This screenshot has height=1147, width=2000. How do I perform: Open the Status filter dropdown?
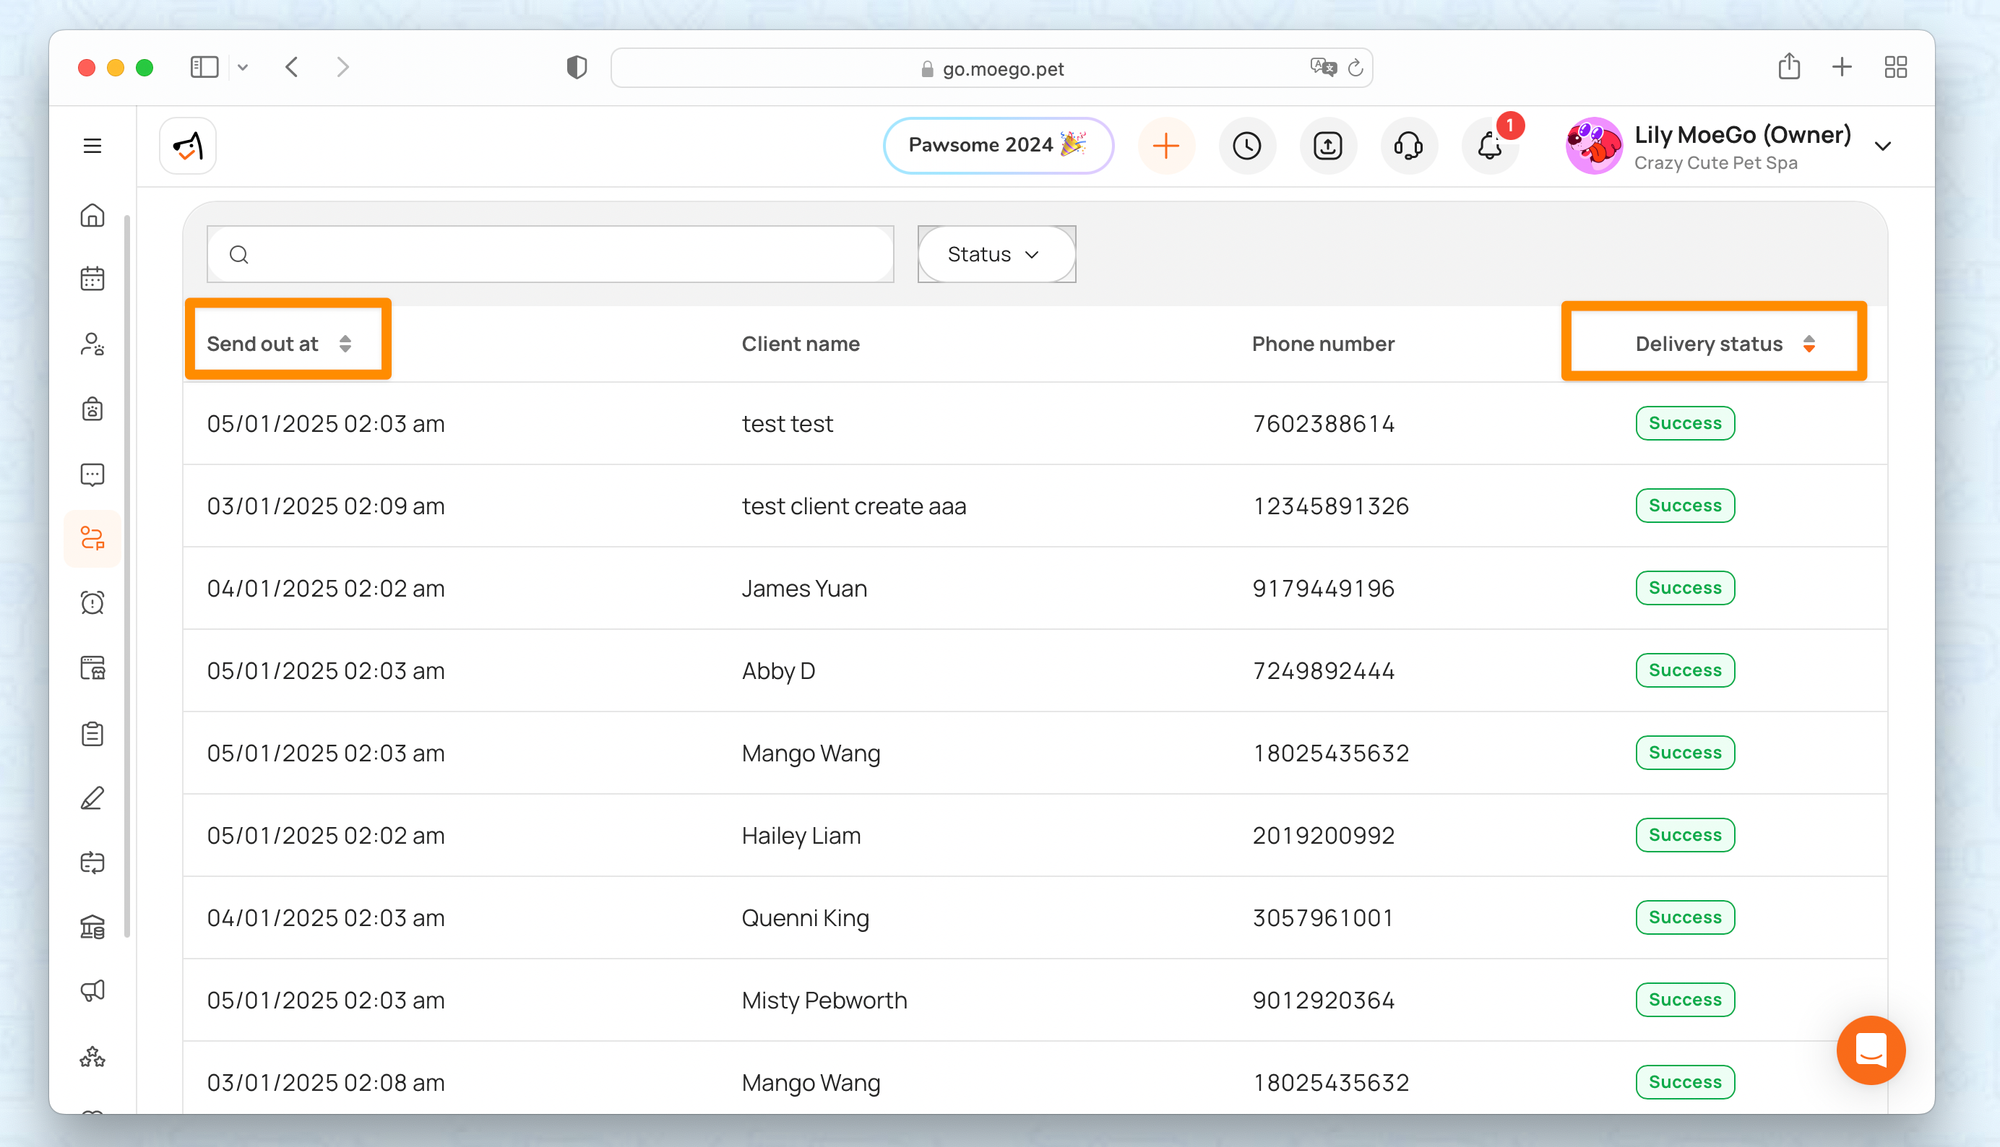tap(996, 254)
